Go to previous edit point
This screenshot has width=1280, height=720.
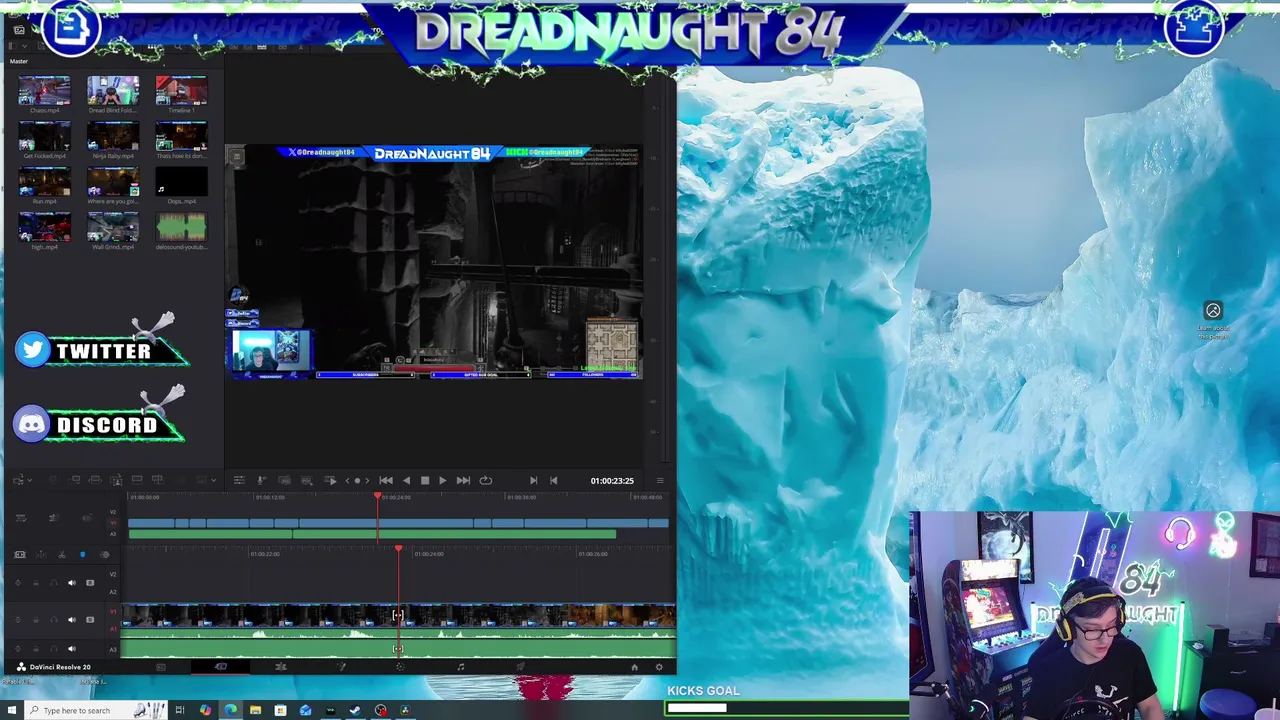coord(553,480)
